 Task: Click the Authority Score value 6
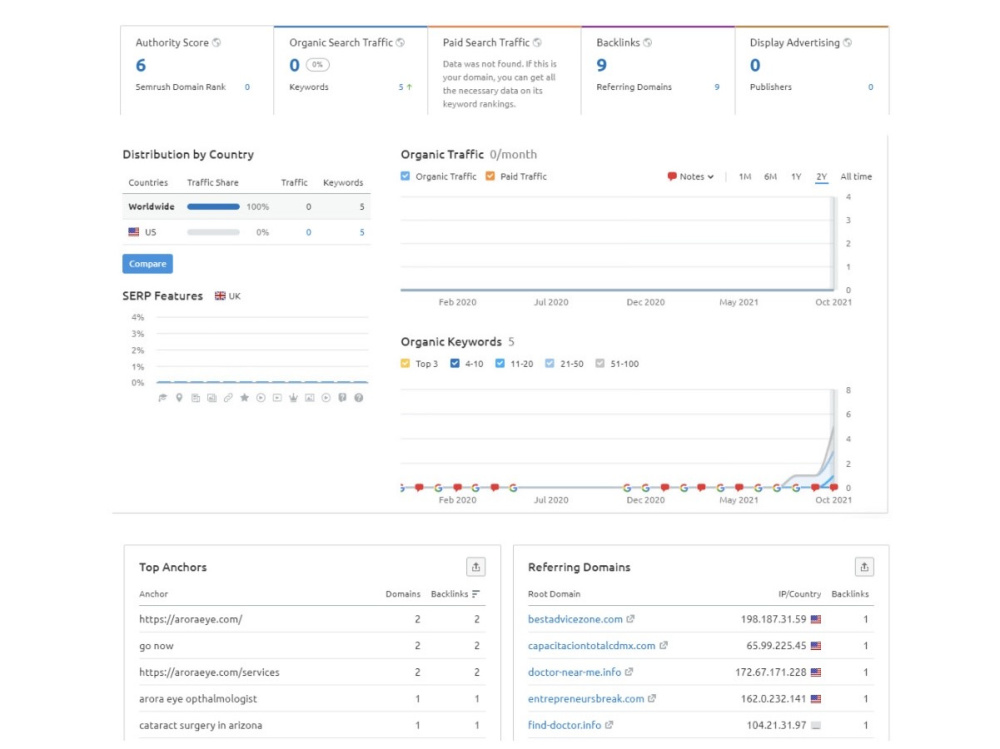141,65
